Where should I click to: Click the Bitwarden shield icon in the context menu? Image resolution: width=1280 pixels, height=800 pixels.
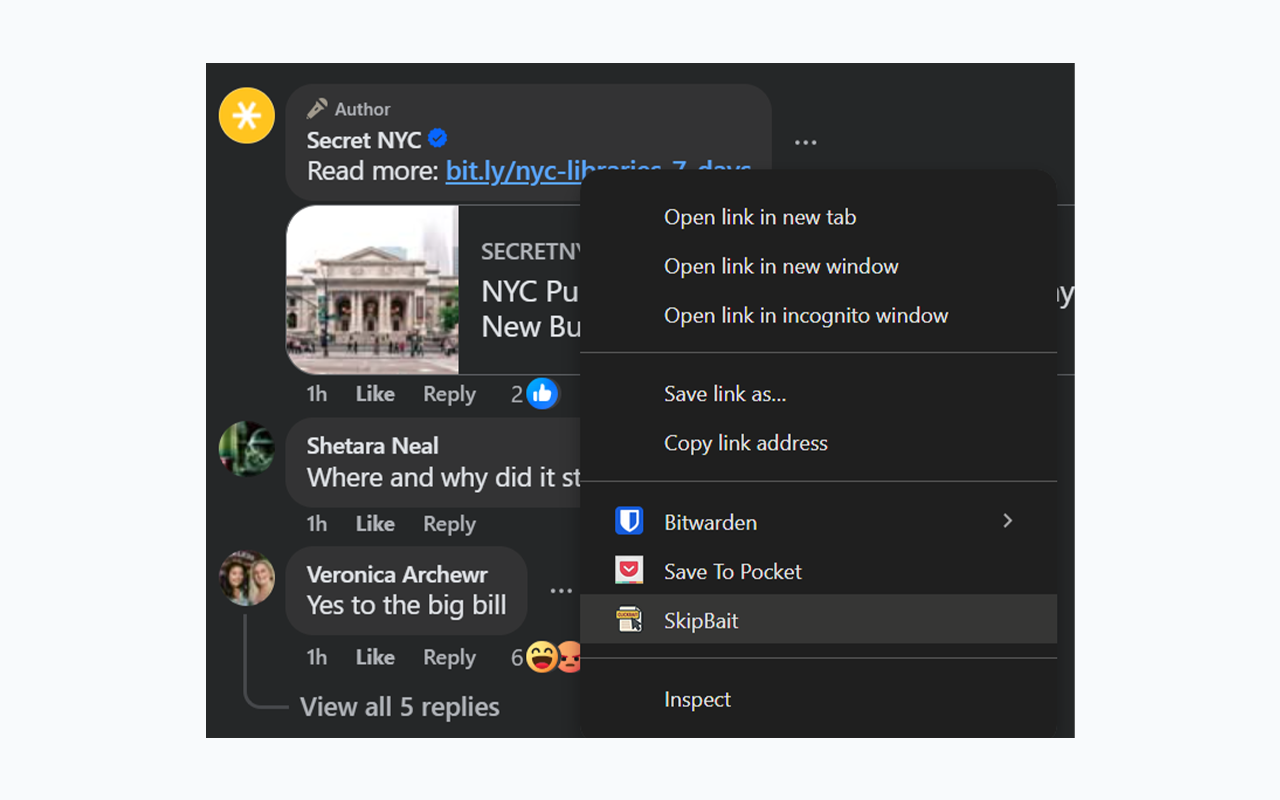point(629,521)
